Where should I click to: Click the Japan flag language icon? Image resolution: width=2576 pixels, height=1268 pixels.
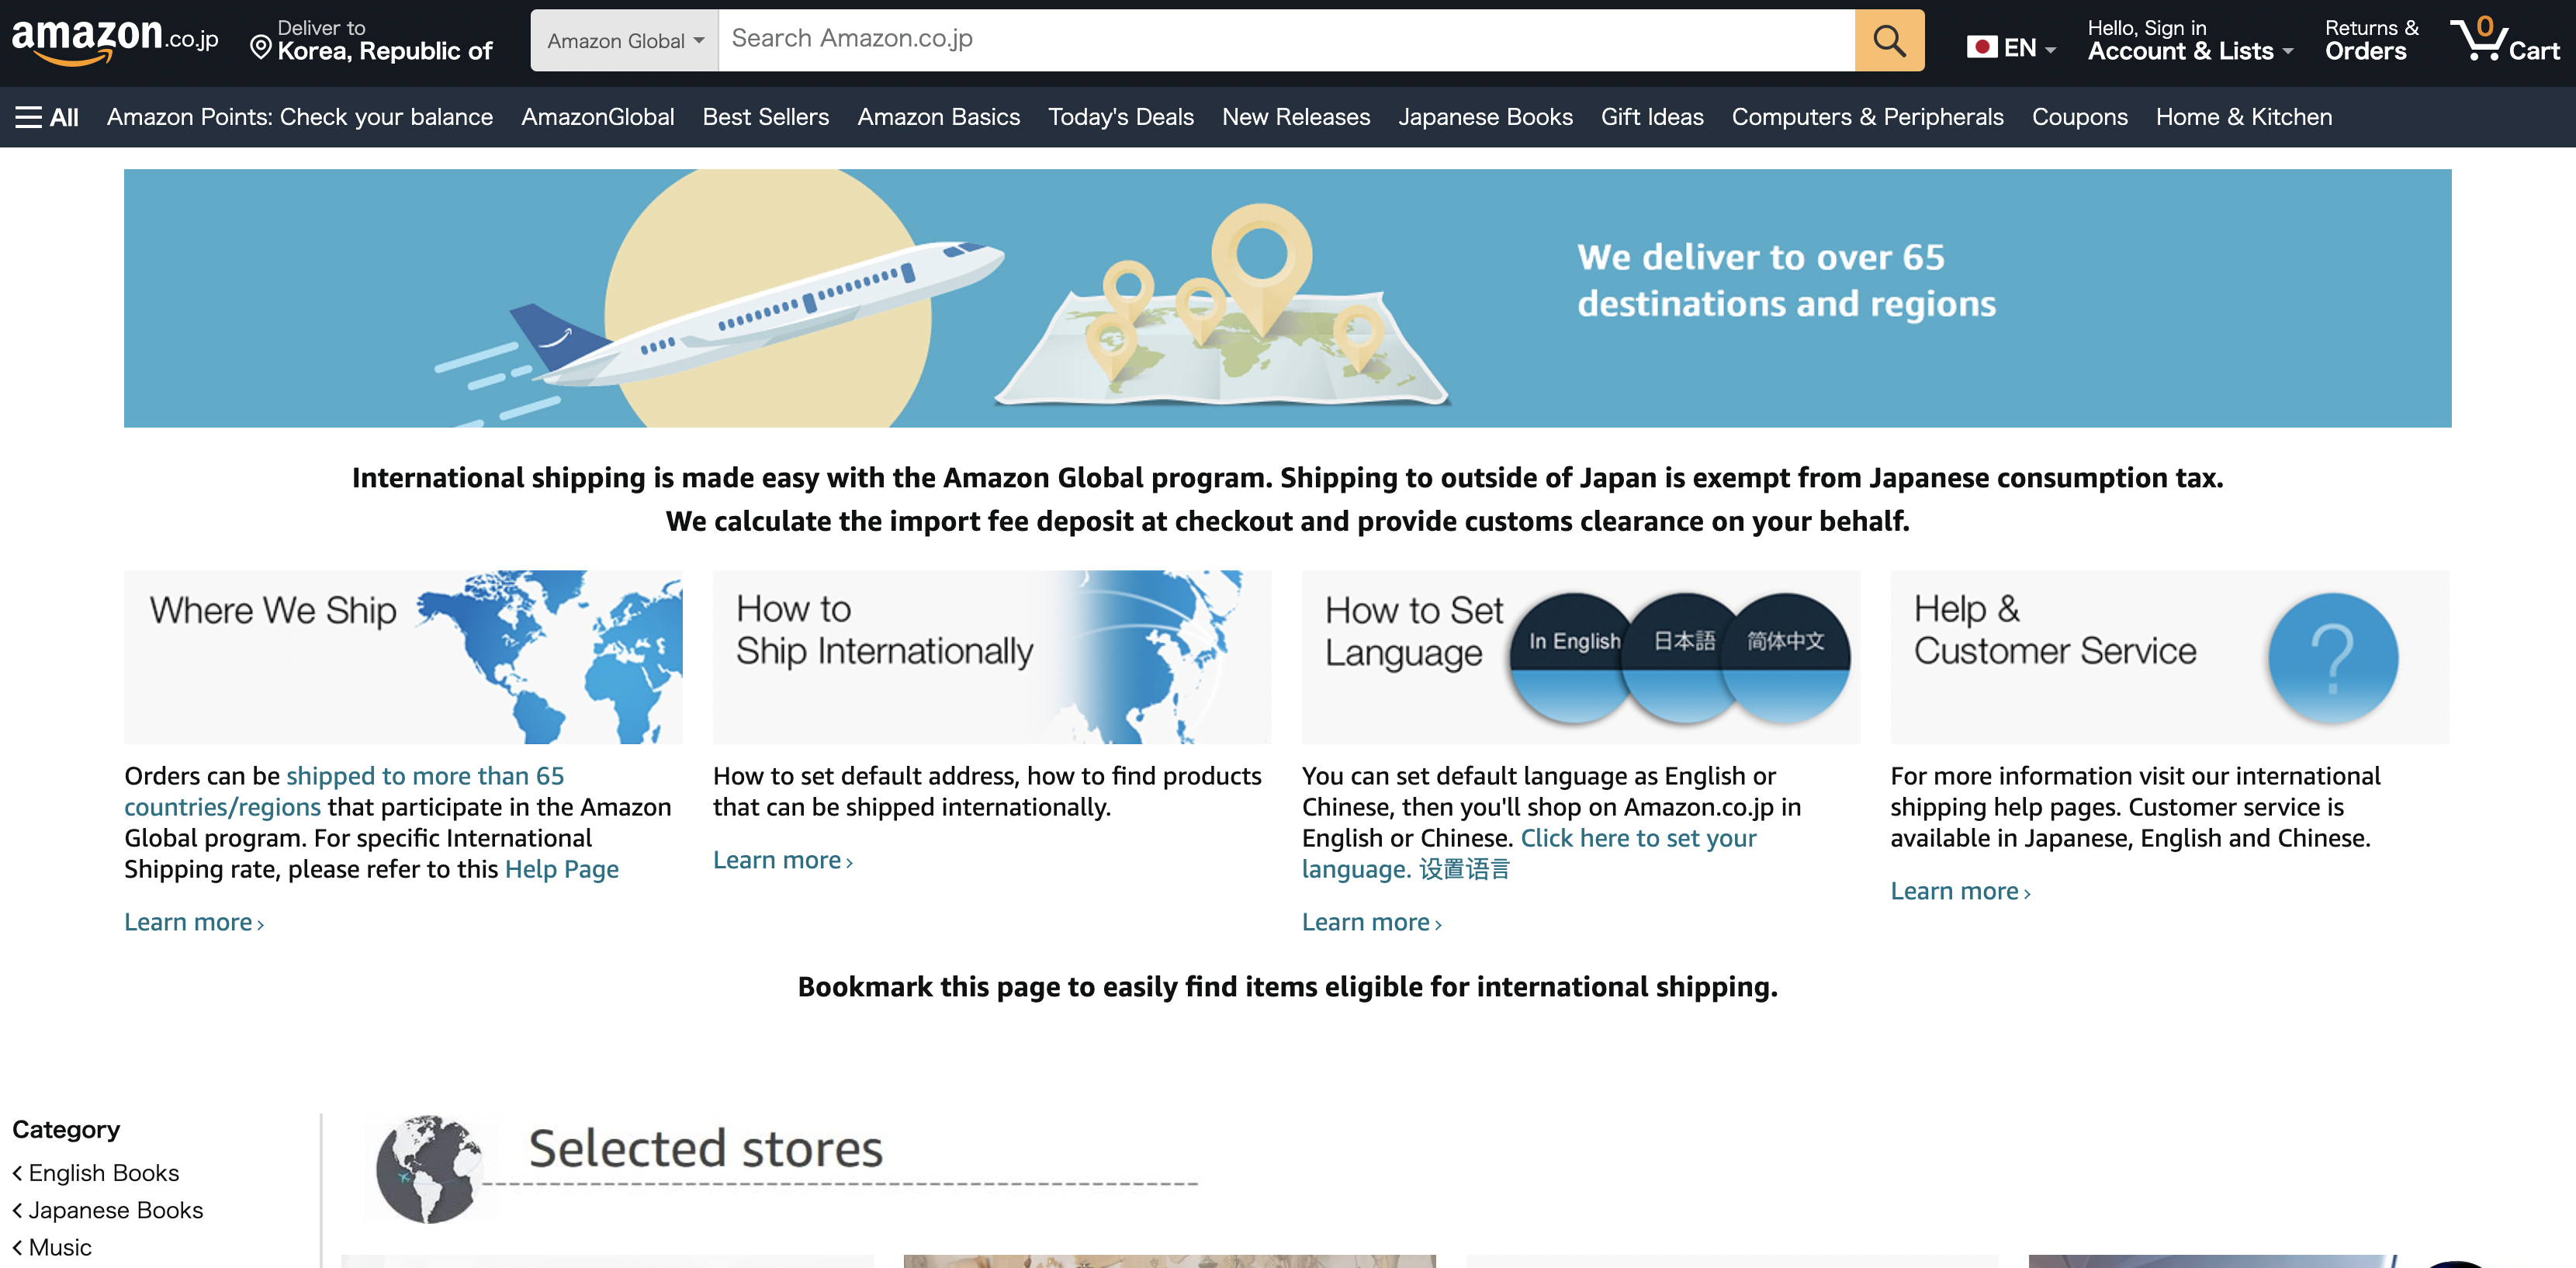(x=1981, y=47)
